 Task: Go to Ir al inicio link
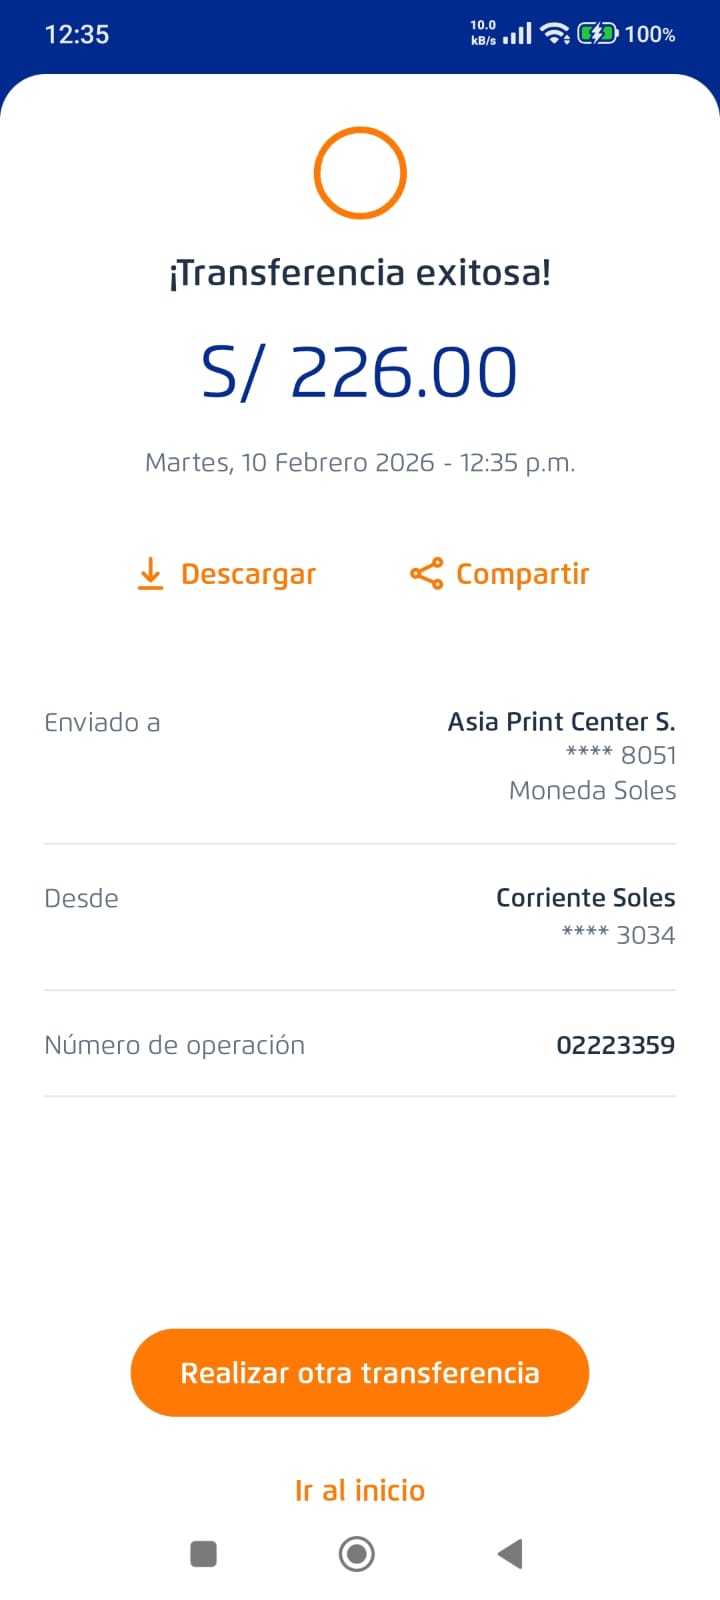[x=360, y=1490]
